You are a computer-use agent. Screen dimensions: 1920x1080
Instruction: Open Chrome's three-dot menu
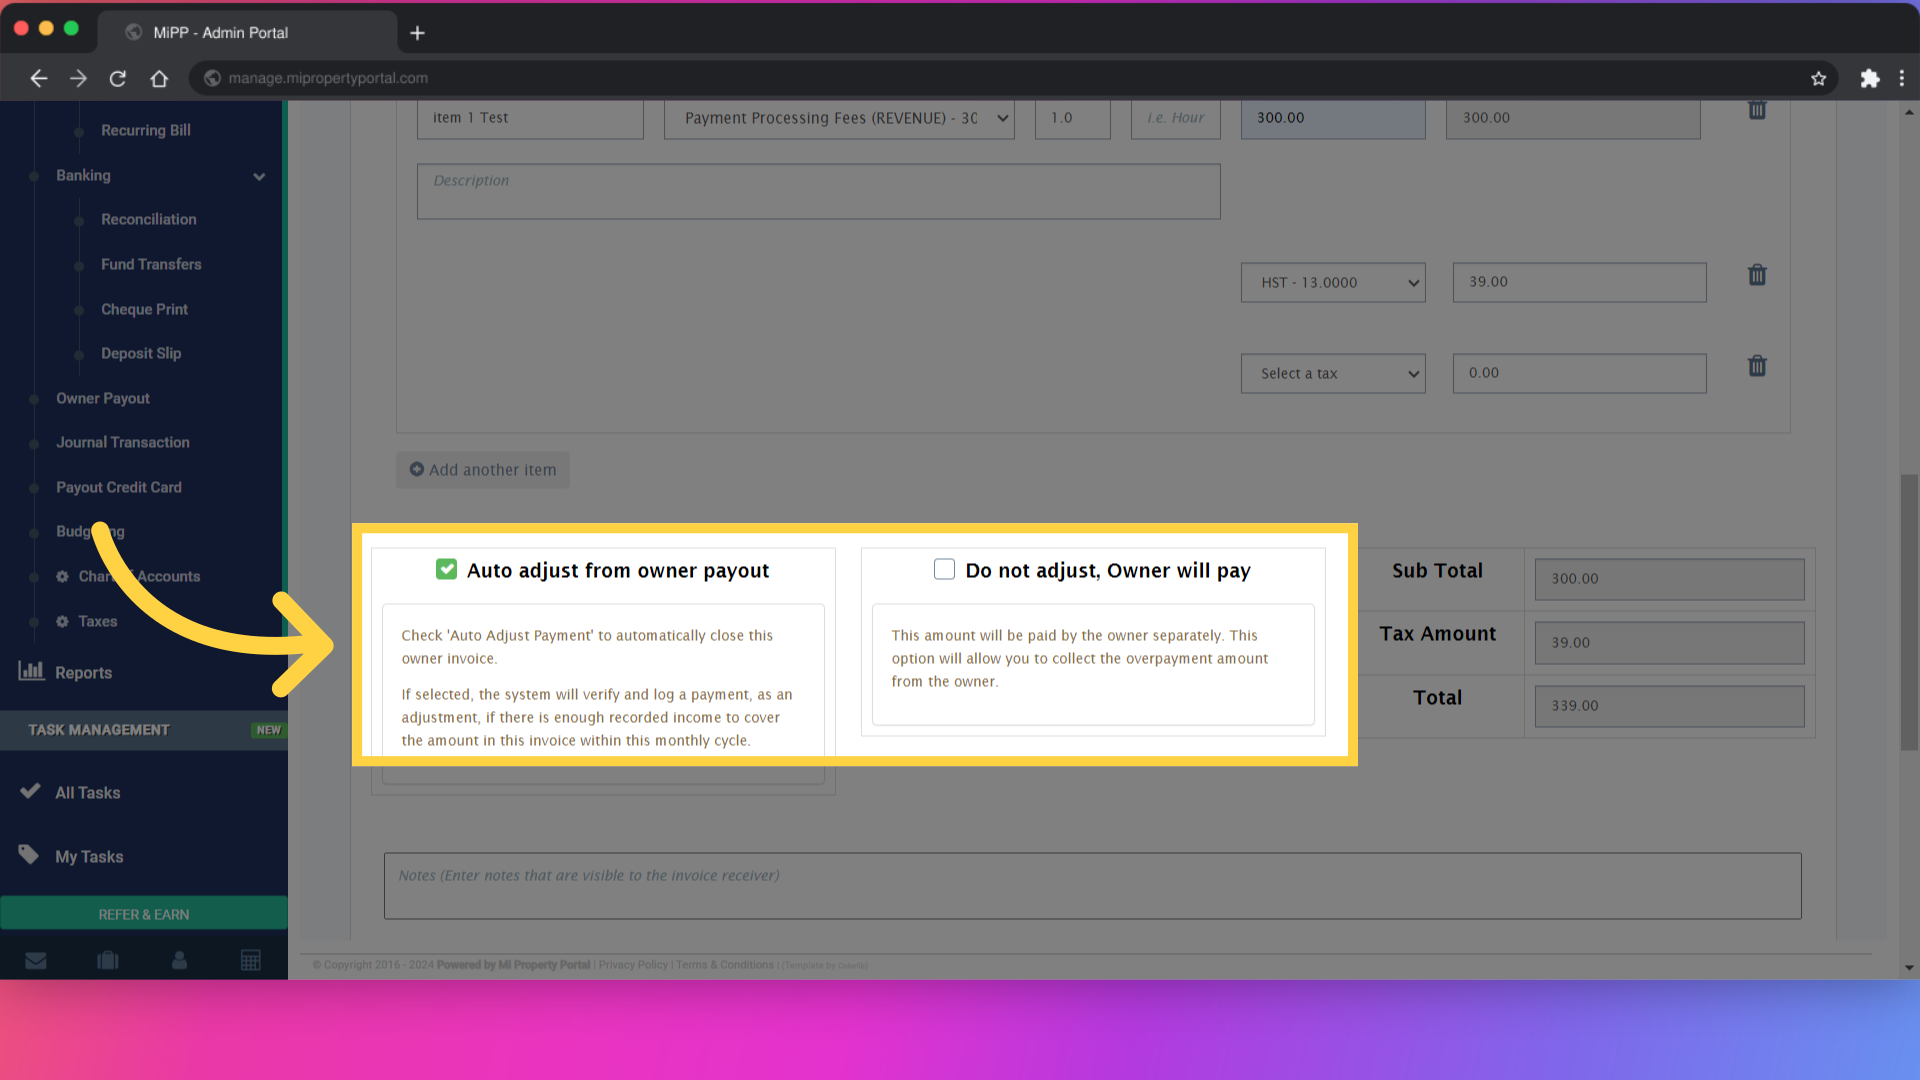point(1903,78)
